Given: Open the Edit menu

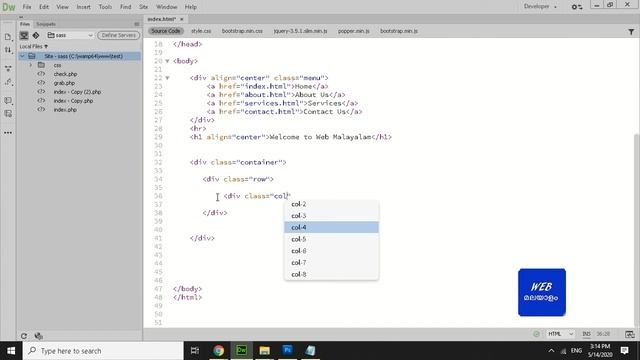Looking at the screenshot, I should coord(44,7).
